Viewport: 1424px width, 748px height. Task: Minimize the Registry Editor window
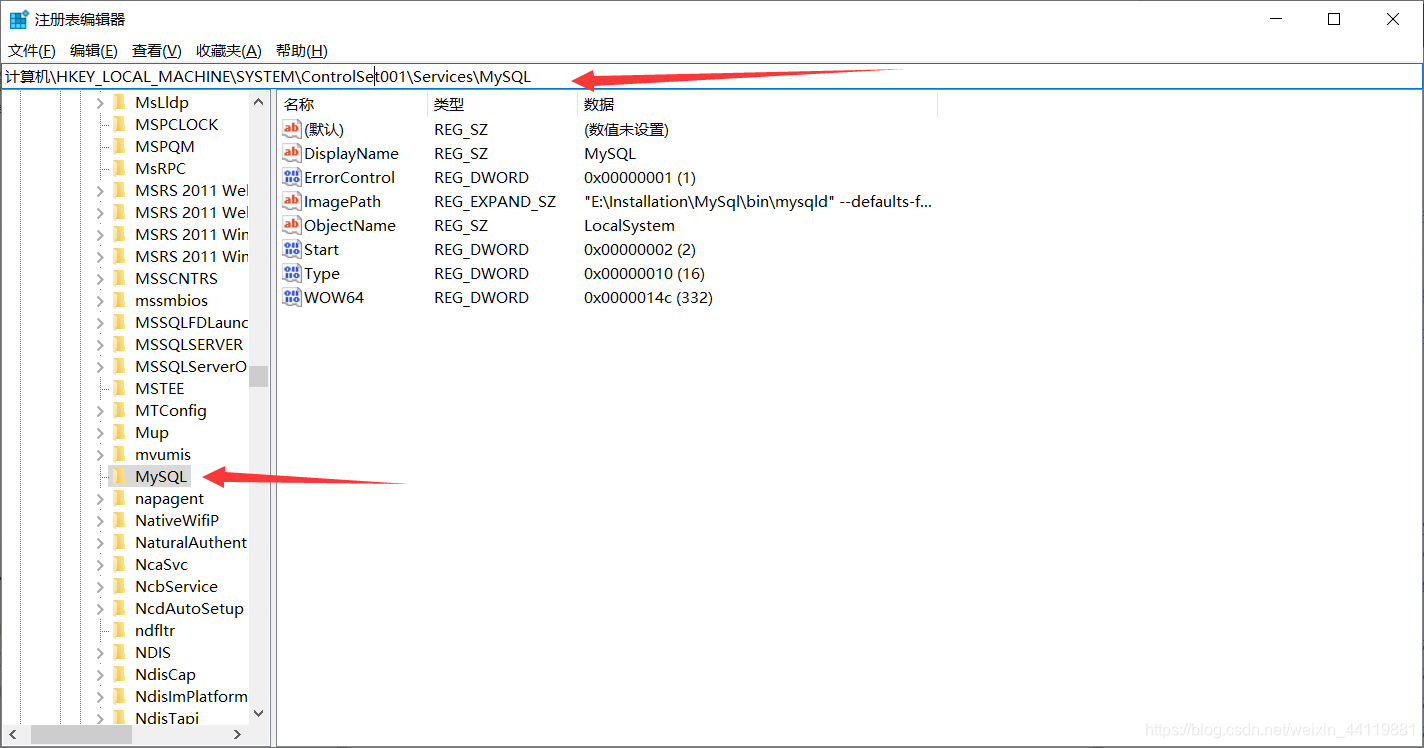1276,19
